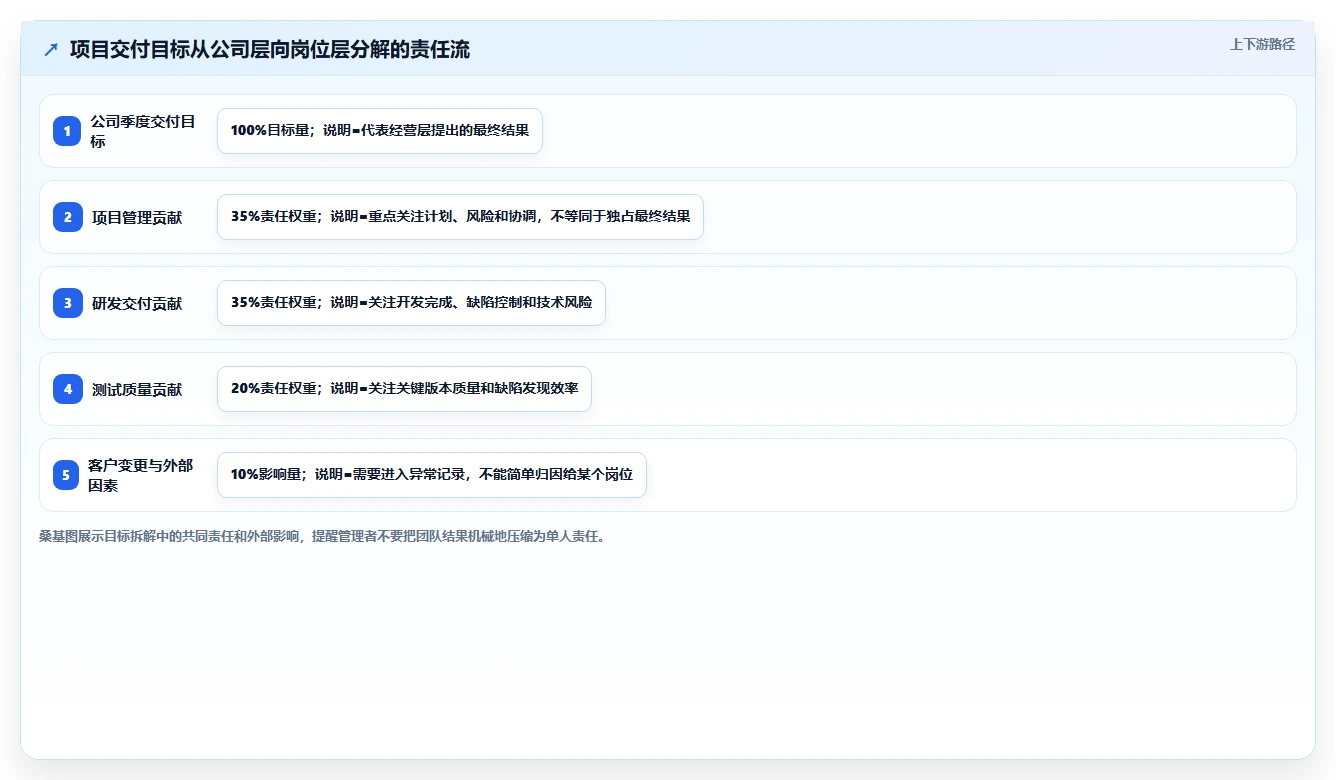Click the arrow icon beside the title
This screenshot has width=1336, height=780.
pyautogui.click(x=51, y=50)
